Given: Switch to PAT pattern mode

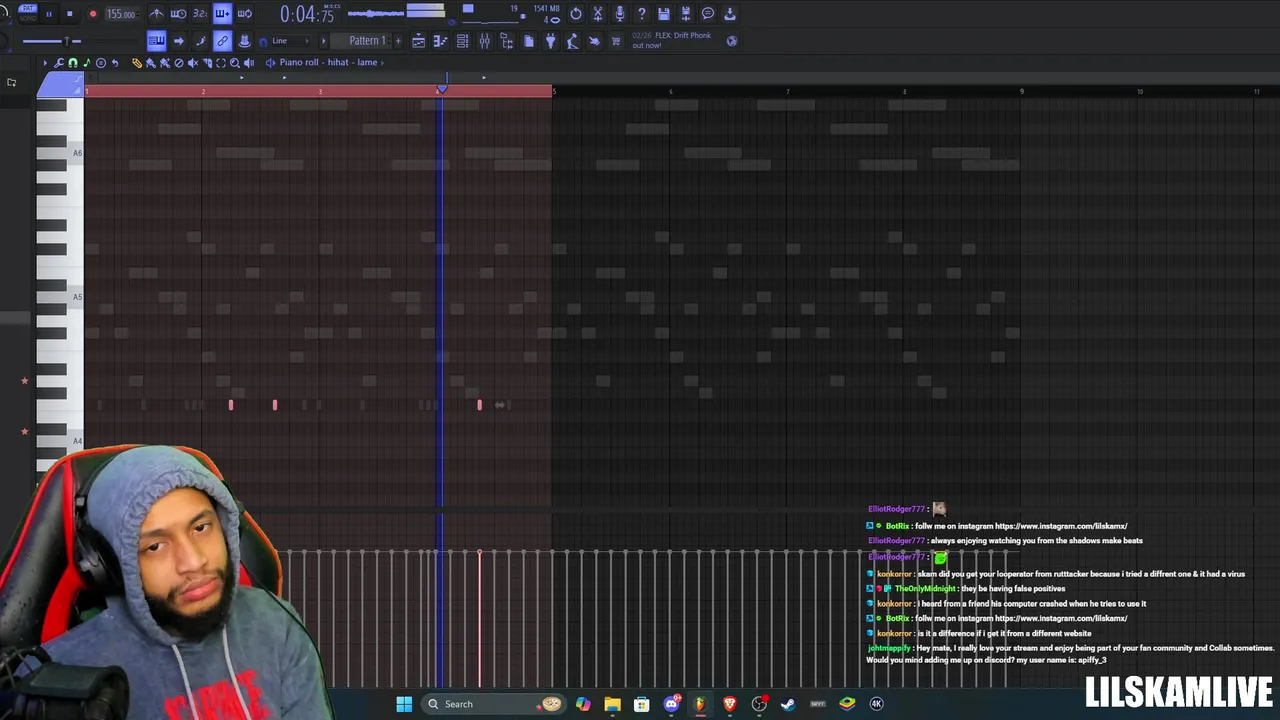Looking at the screenshot, I should click(x=28, y=8).
